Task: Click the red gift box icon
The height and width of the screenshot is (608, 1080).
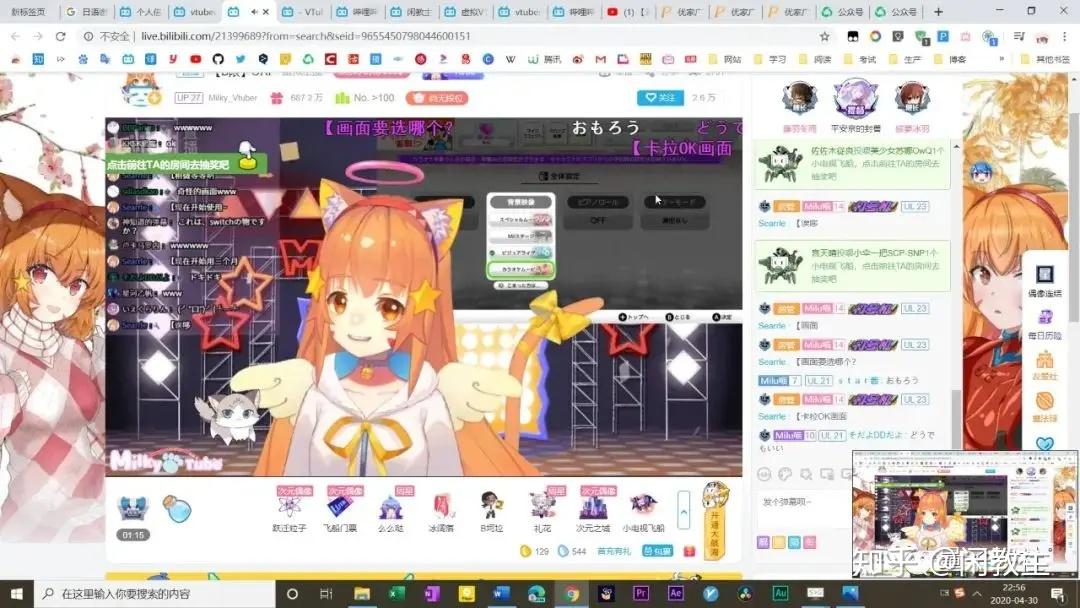Action: tap(689, 551)
